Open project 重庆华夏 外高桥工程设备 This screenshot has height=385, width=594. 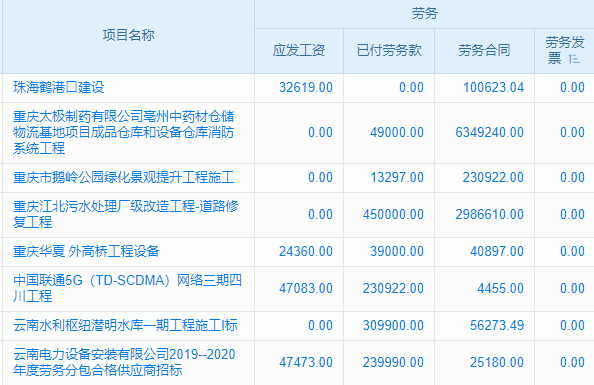[86, 251]
